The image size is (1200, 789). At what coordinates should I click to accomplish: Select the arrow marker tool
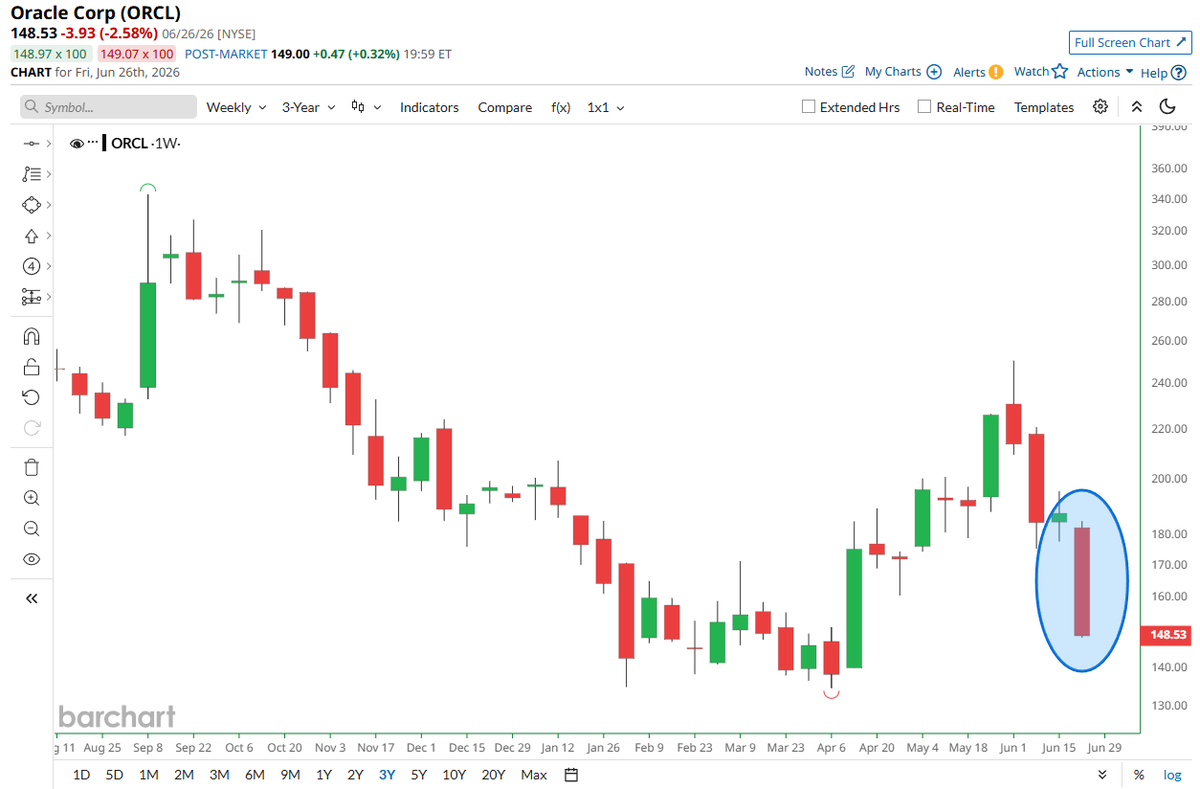[30, 236]
